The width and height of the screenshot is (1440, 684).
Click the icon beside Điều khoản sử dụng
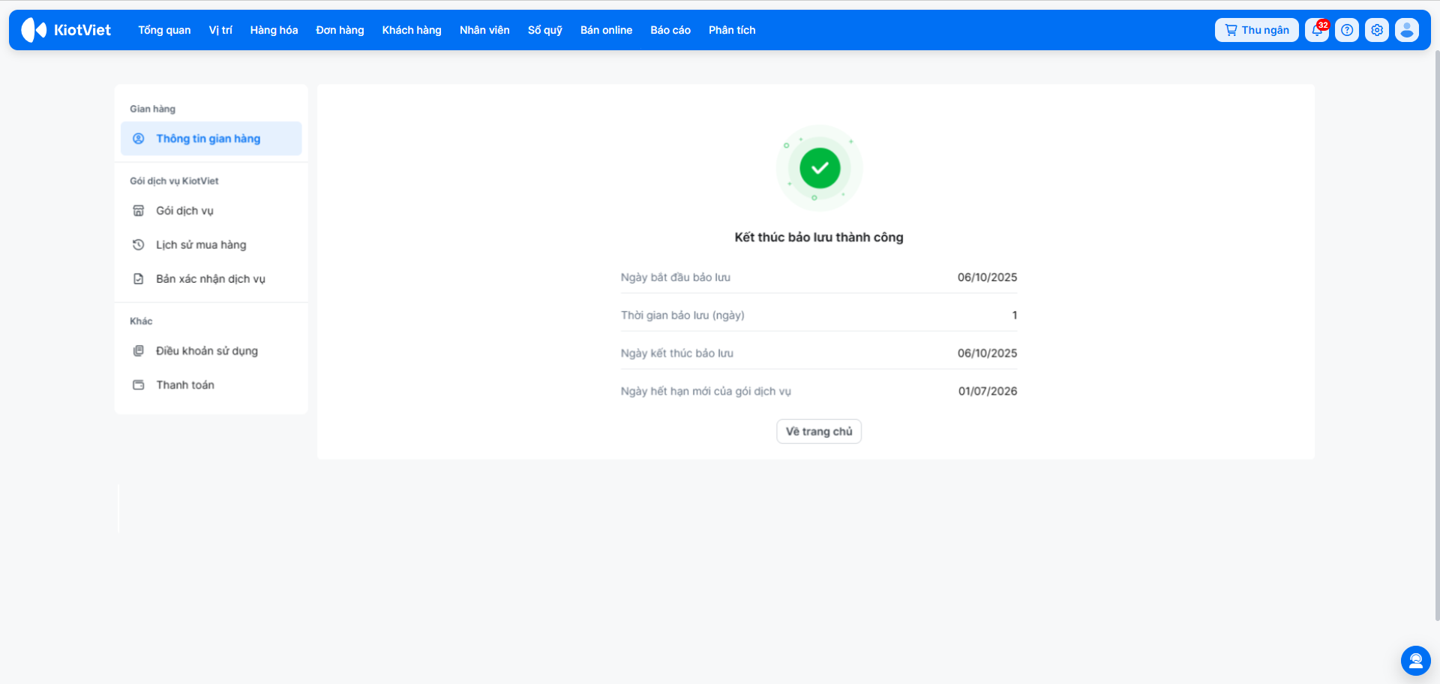(x=139, y=351)
